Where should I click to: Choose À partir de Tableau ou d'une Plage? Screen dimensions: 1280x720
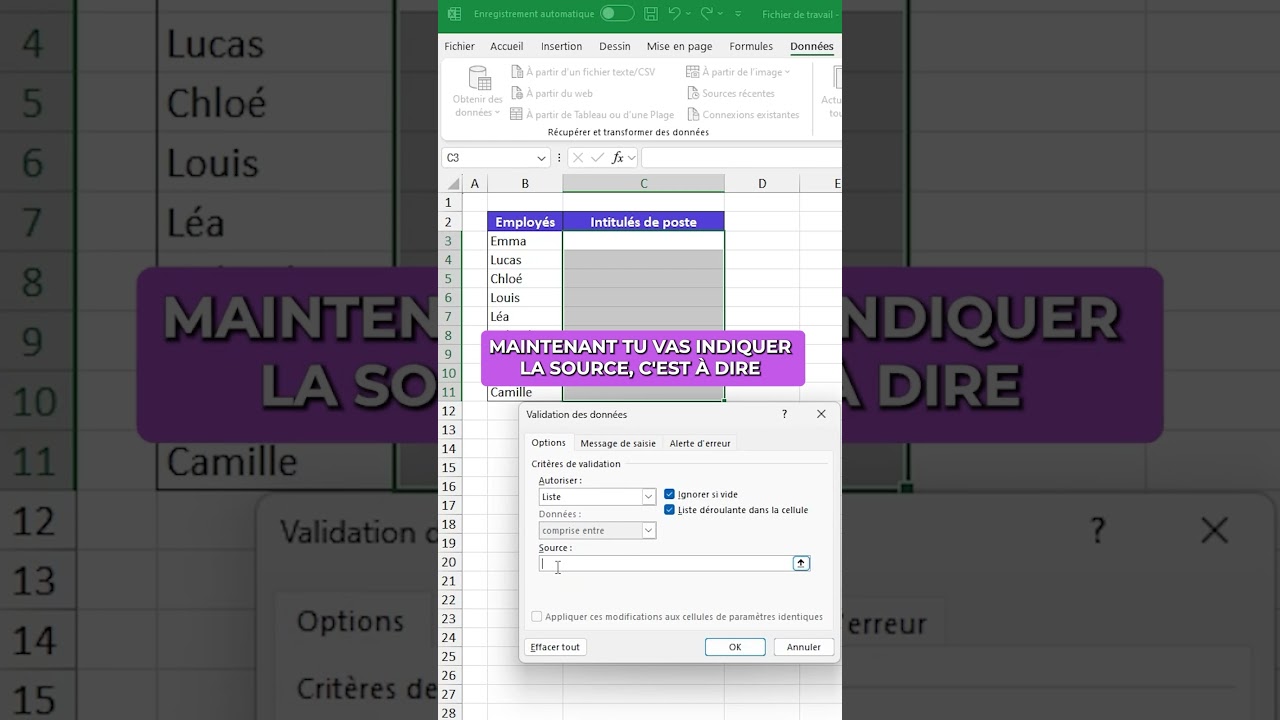592,115
